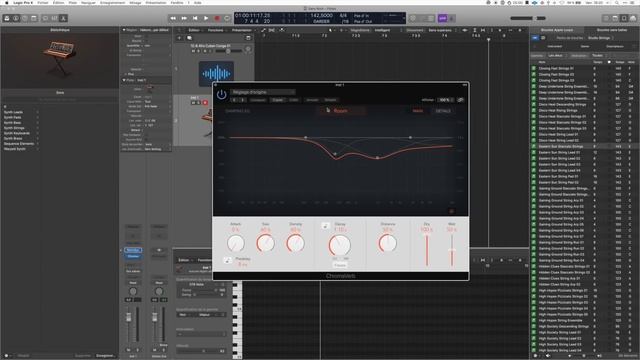The image size is (640, 360).
Task: Open the Mixer from control bar
Action: click(x=54, y=18)
